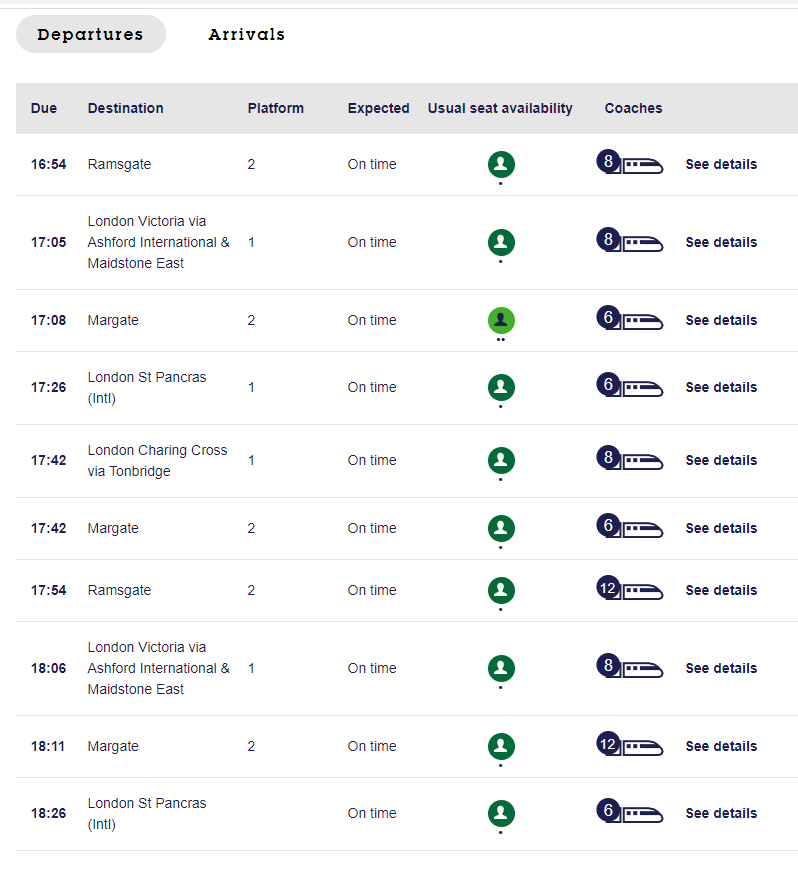This screenshot has height=872, width=798.
Task: Click 8-coach icon for 17:42 Charing Cross
Action: click(x=630, y=460)
